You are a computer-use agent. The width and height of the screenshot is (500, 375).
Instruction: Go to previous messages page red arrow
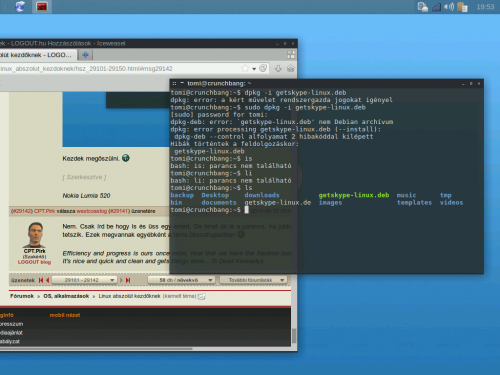pyautogui.click(x=48, y=280)
